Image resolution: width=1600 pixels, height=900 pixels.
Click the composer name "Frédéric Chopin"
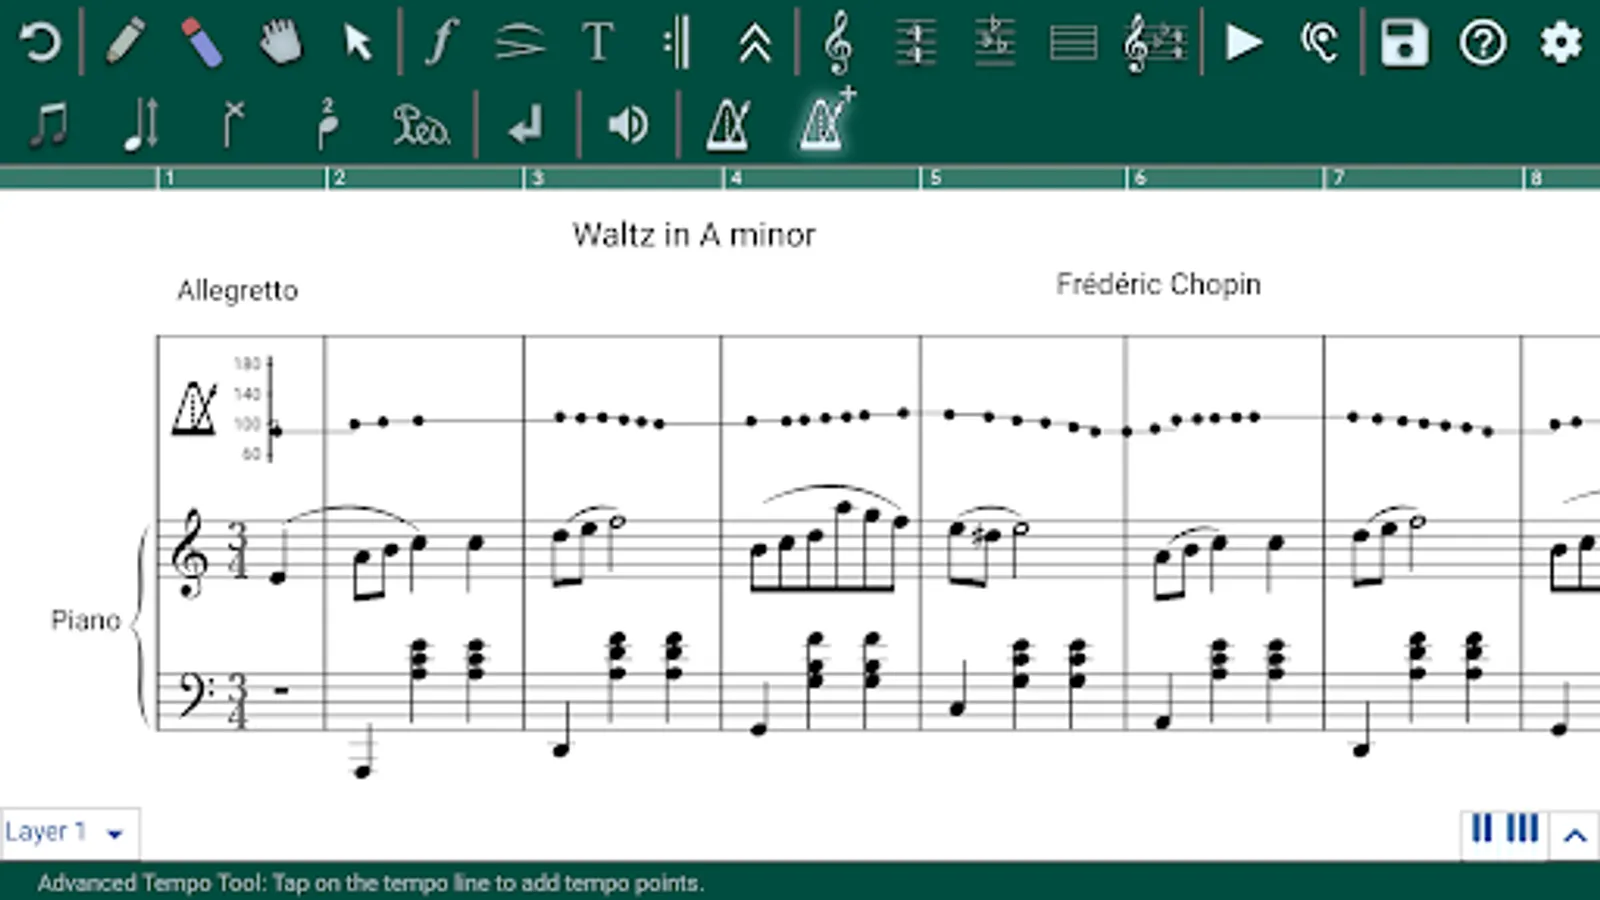coord(1158,284)
